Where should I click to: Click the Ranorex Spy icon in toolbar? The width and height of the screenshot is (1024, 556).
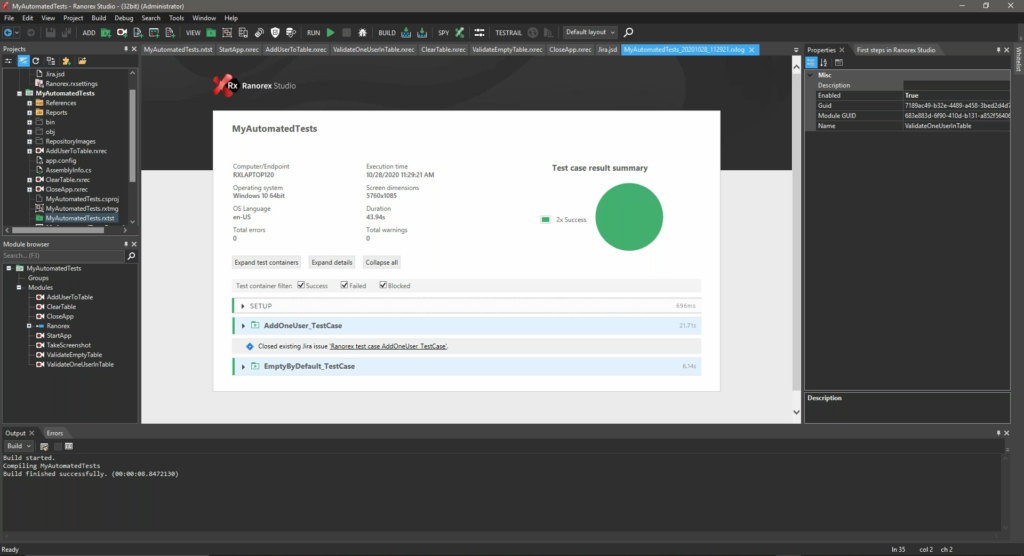pyautogui.click(x=460, y=32)
